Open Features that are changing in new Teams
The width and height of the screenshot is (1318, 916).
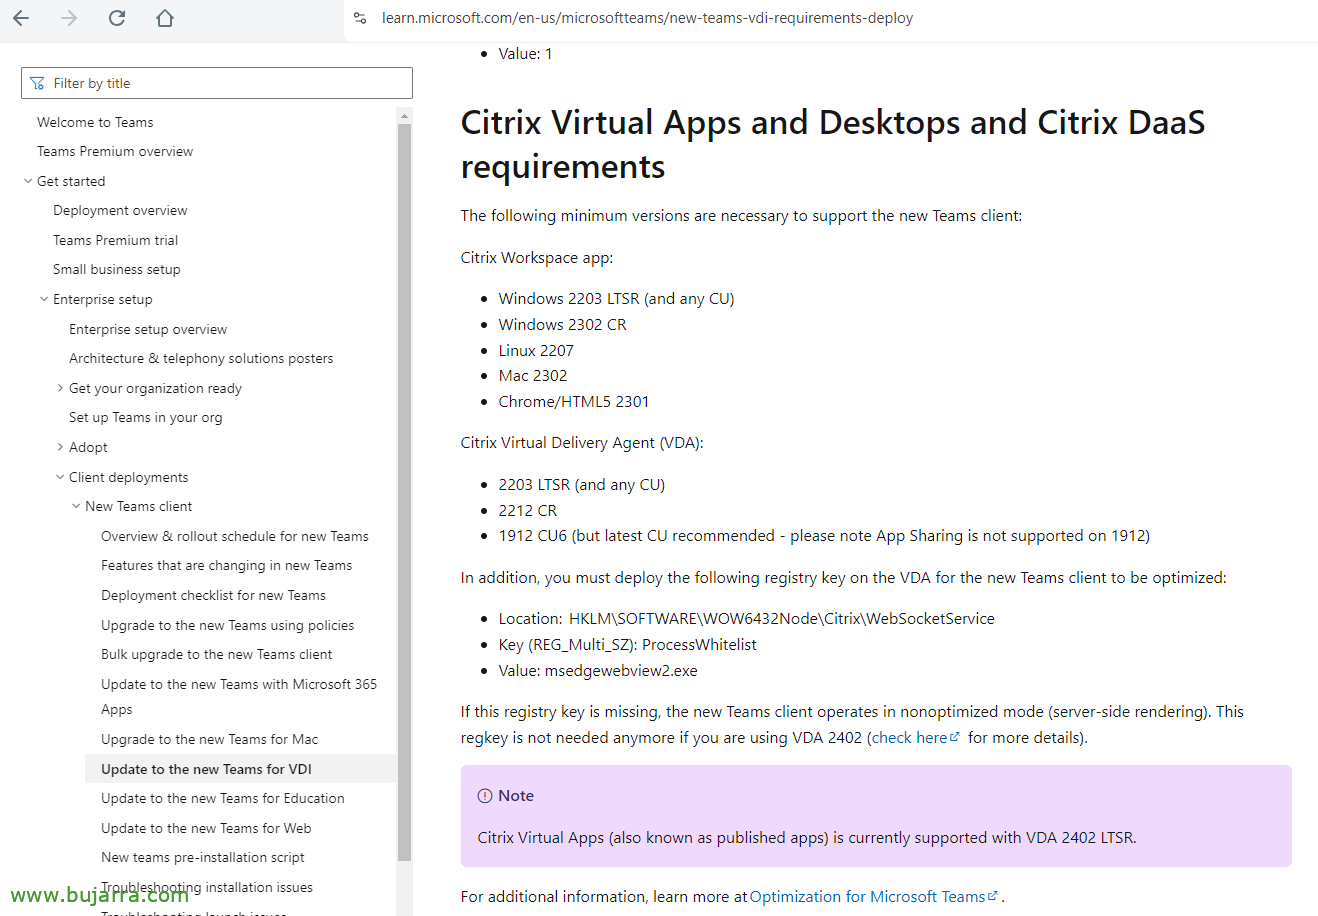tap(227, 565)
